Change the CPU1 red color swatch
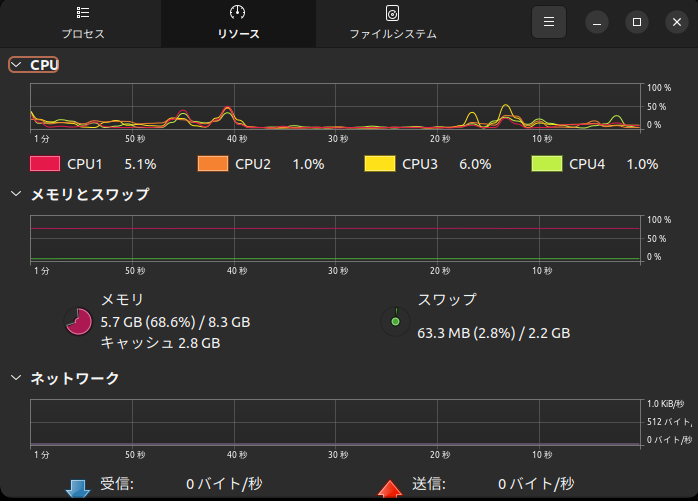Viewport: 698px width, 501px height. click(45, 164)
